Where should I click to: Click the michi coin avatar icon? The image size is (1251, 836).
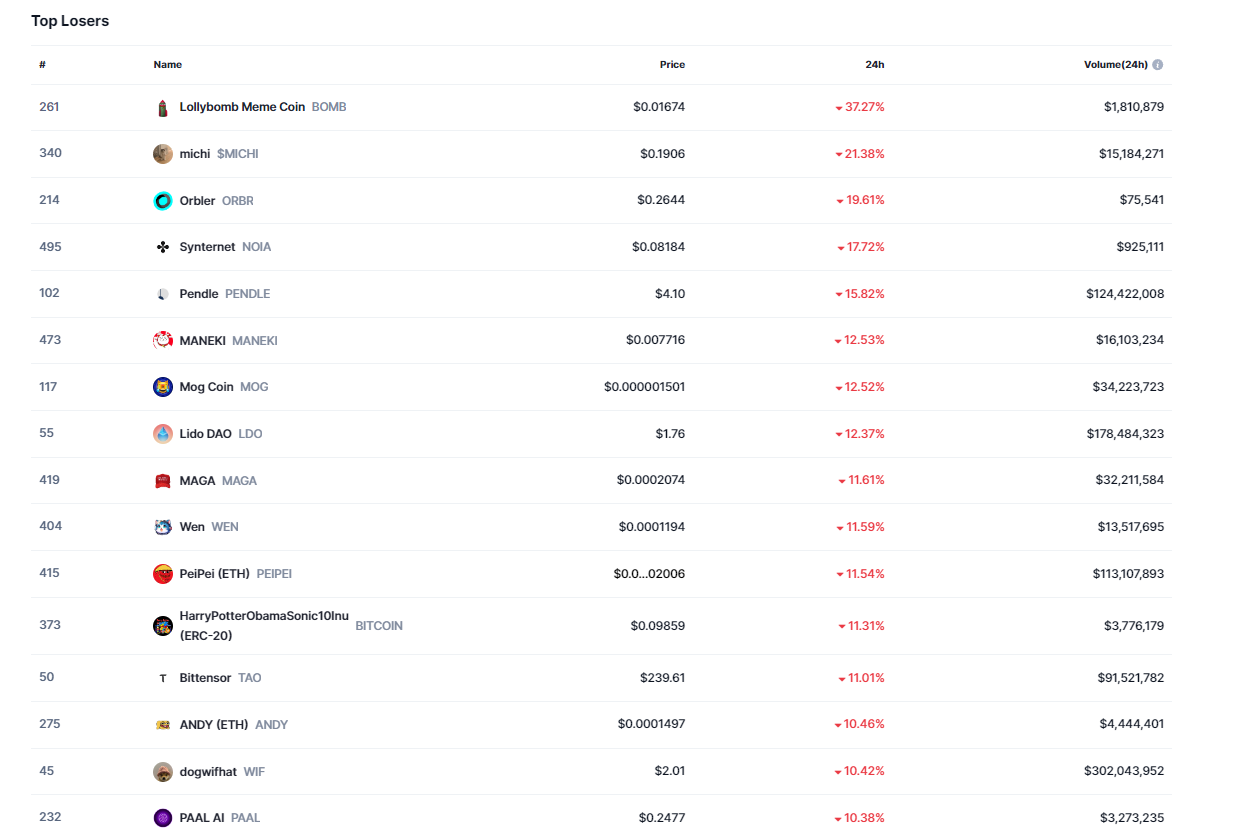(163, 154)
